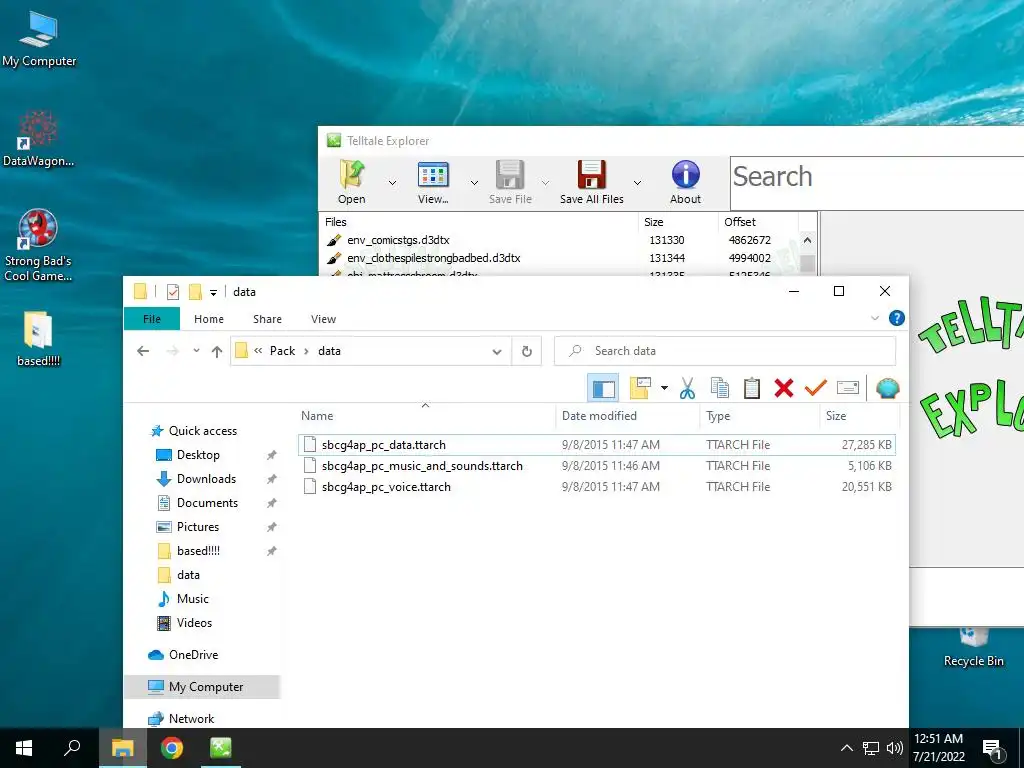This screenshot has height=768, width=1024.
Task: Click the taskbar search magnifier
Action: [72, 748]
